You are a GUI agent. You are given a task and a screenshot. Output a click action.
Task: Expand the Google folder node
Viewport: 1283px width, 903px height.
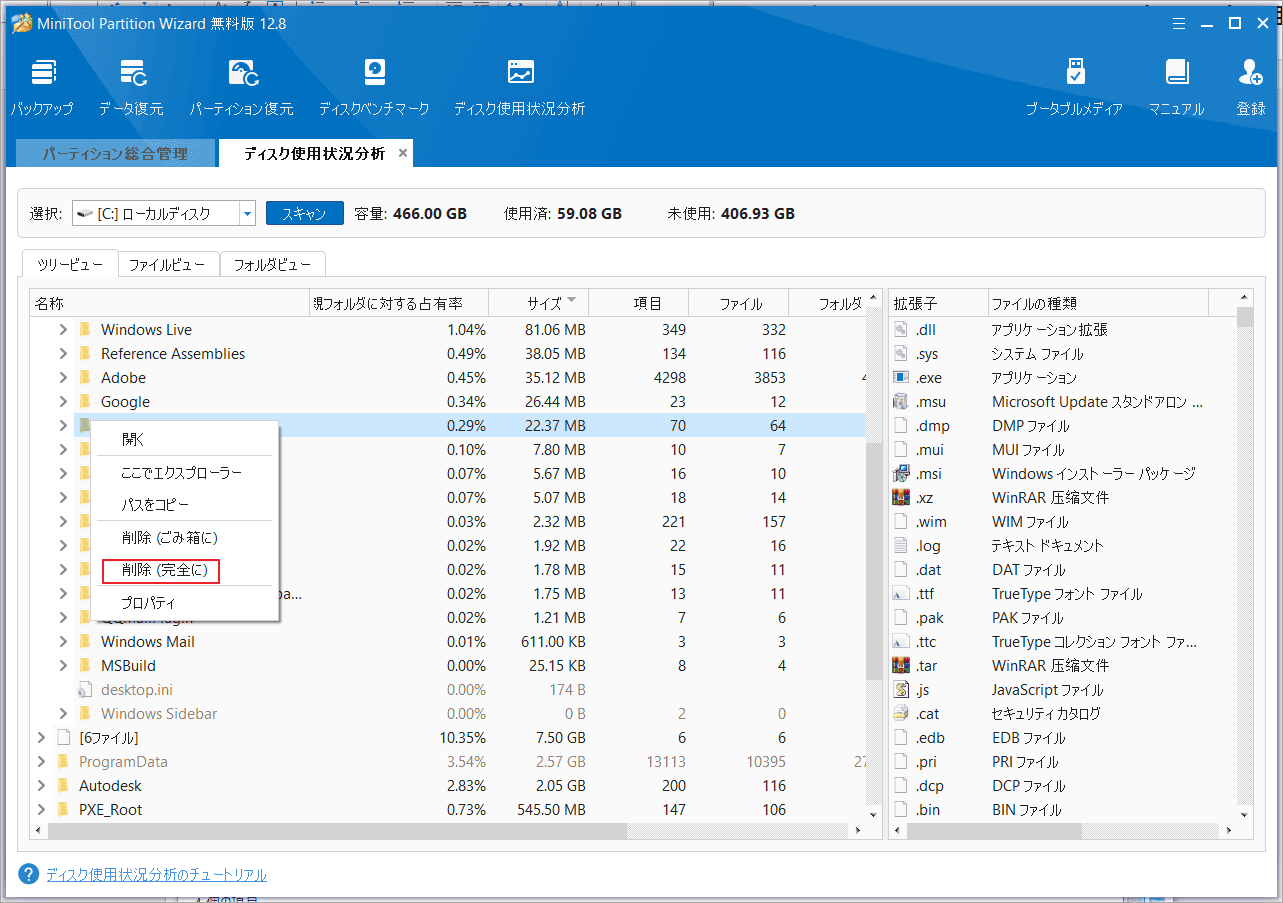point(63,402)
